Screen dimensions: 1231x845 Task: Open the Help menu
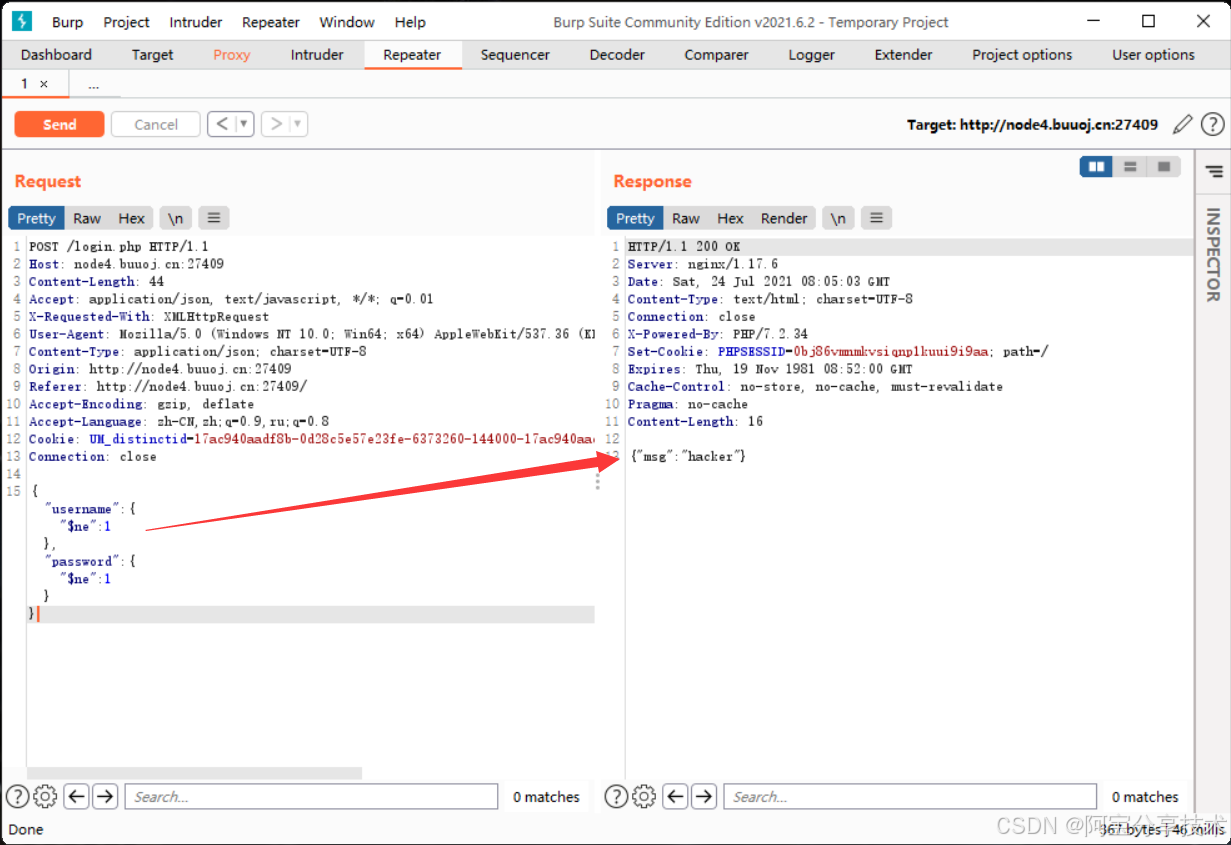point(410,22)
